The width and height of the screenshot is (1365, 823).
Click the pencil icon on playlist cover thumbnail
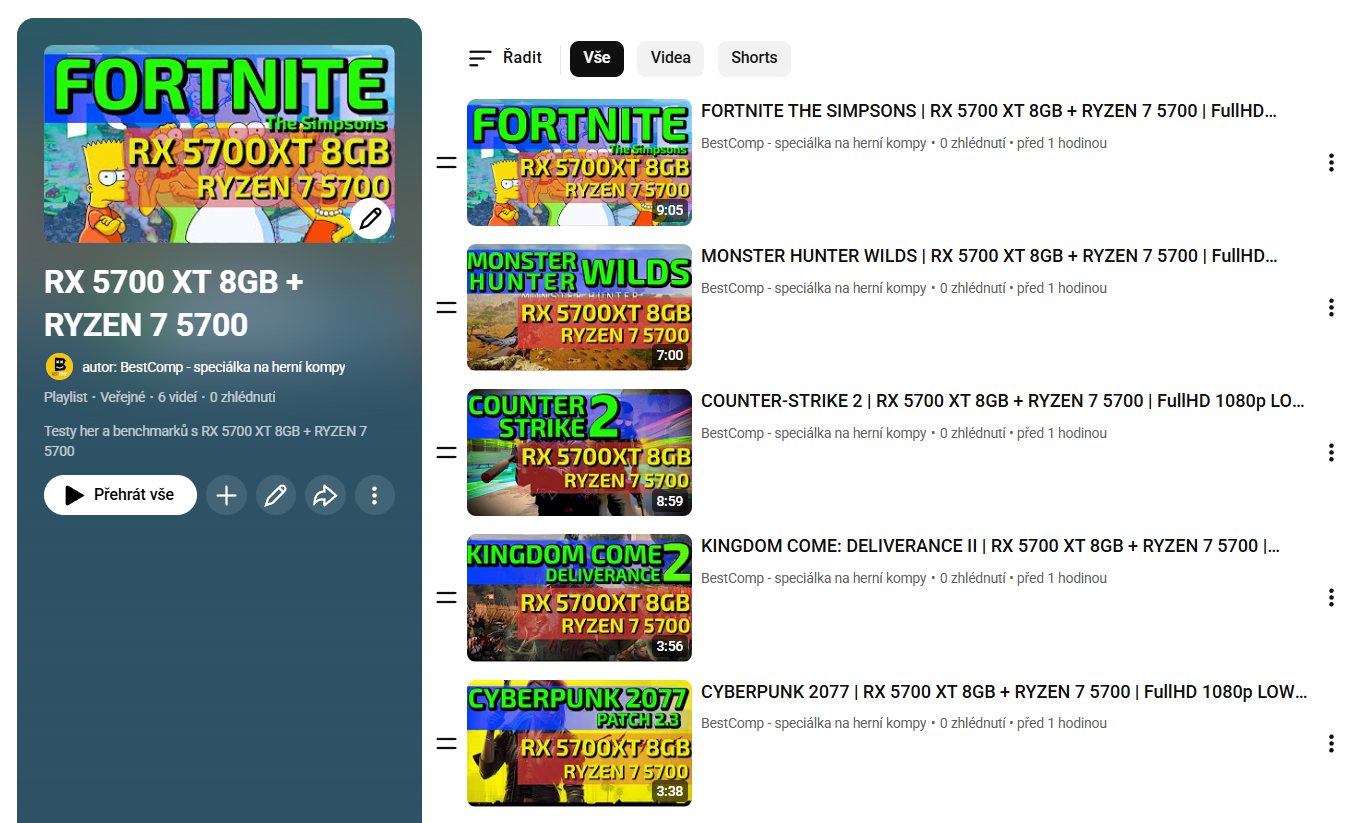[x=370, y=218]
